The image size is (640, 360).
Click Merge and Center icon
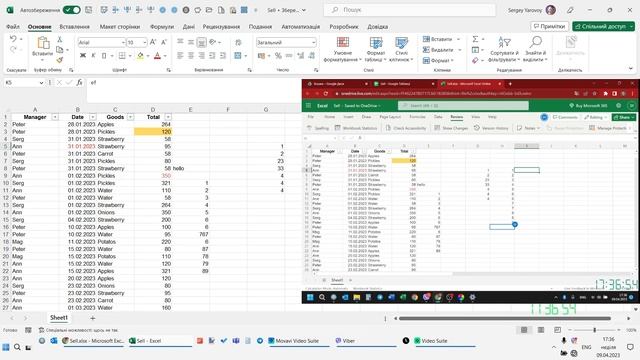point(238,56)
